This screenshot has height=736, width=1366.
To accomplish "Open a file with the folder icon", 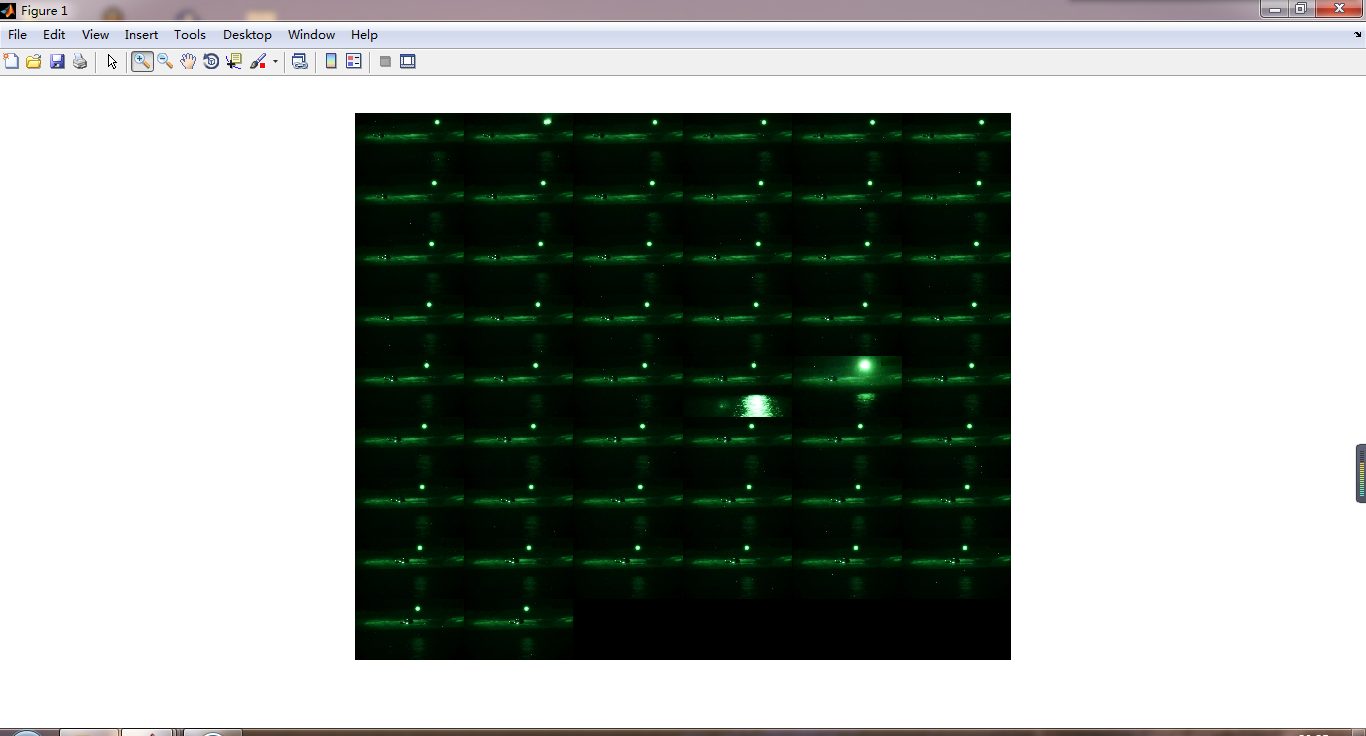I will pyautogui.click(x=34, y=62).
